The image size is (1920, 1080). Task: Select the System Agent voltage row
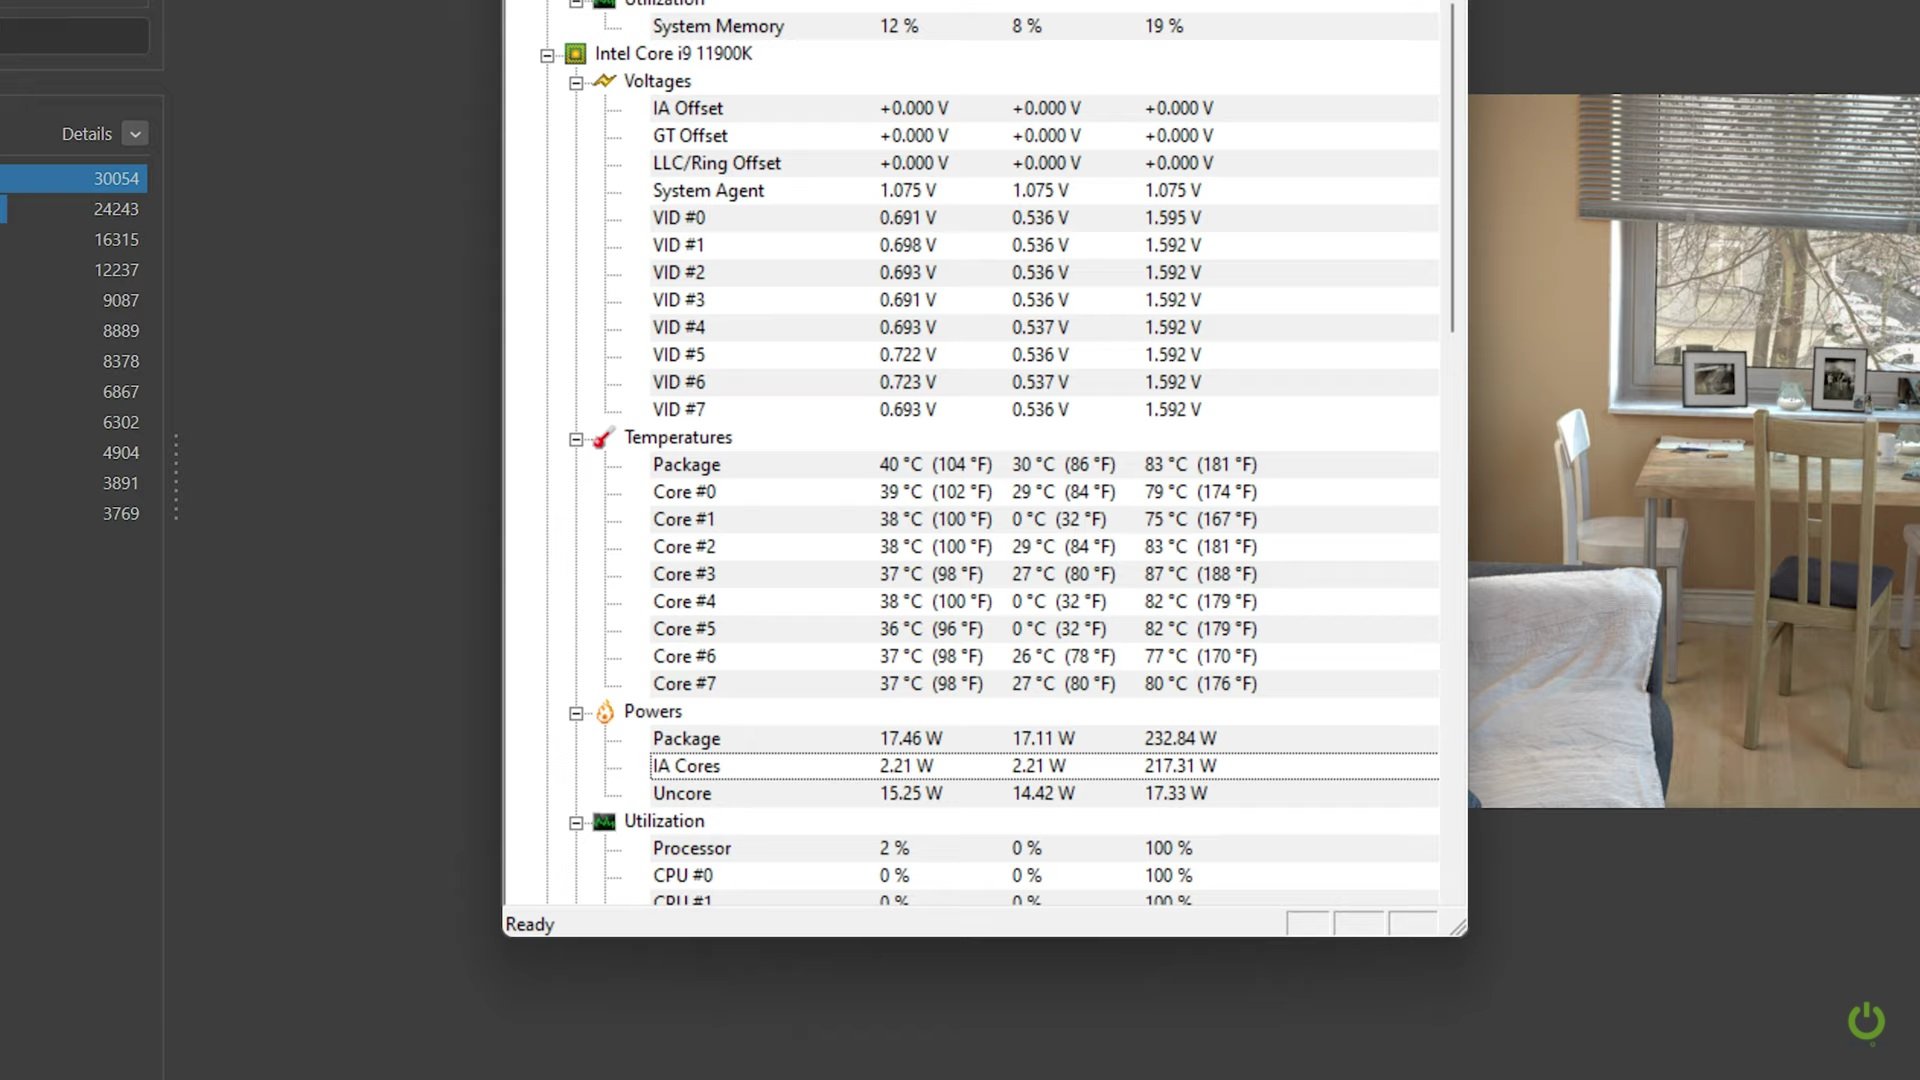click(708, 191)
